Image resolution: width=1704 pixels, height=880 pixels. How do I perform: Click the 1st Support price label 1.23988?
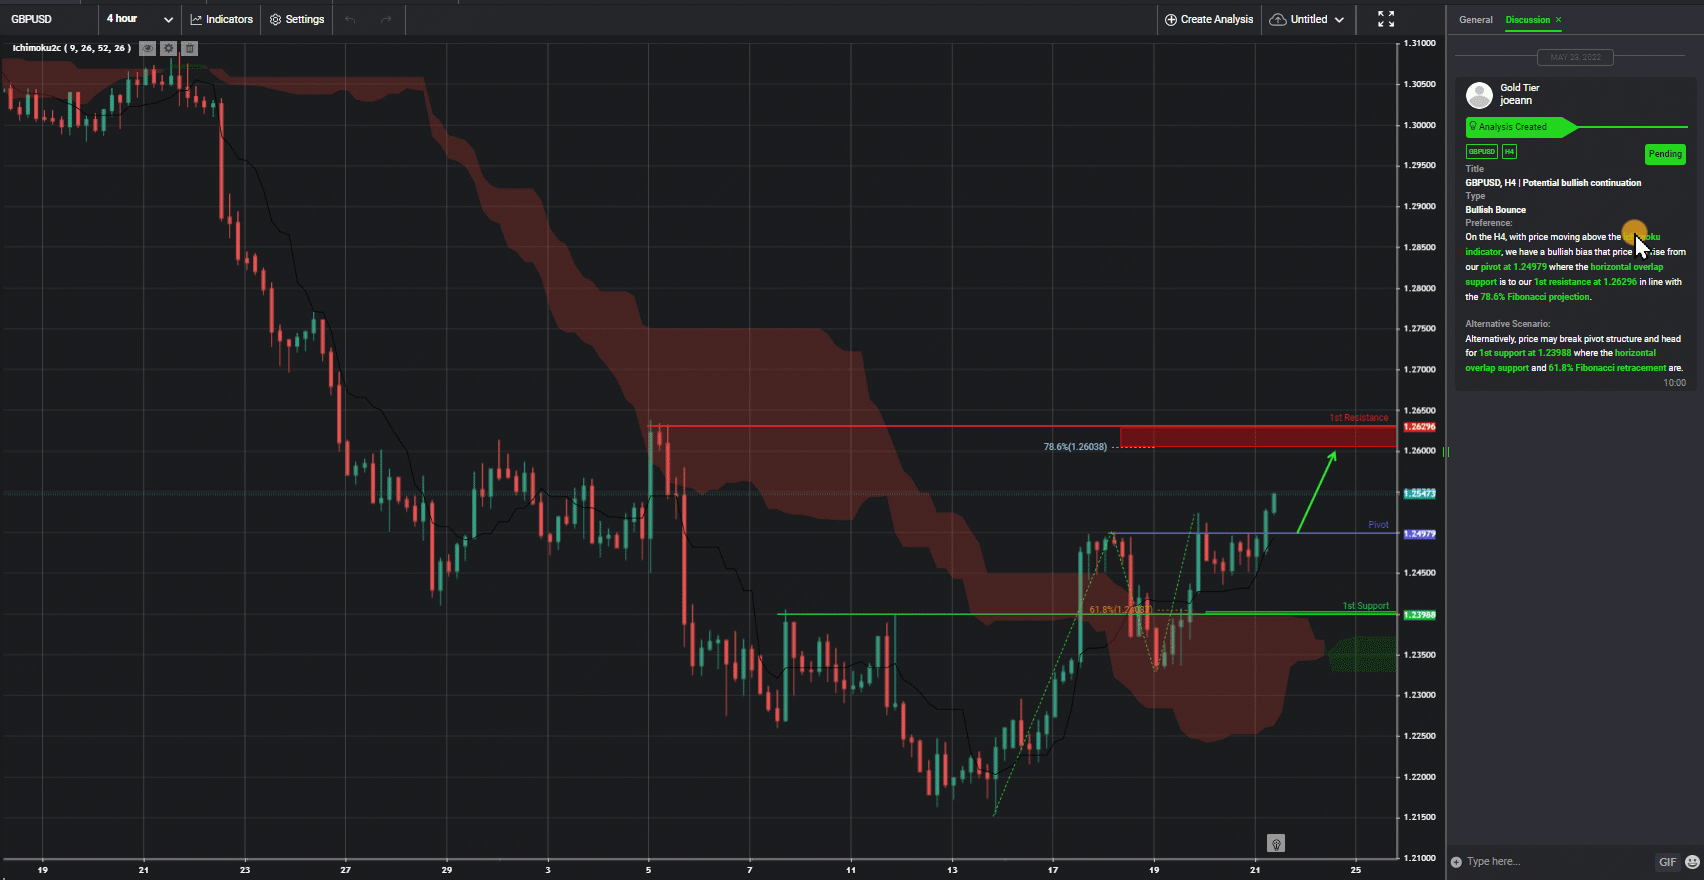1420,615
